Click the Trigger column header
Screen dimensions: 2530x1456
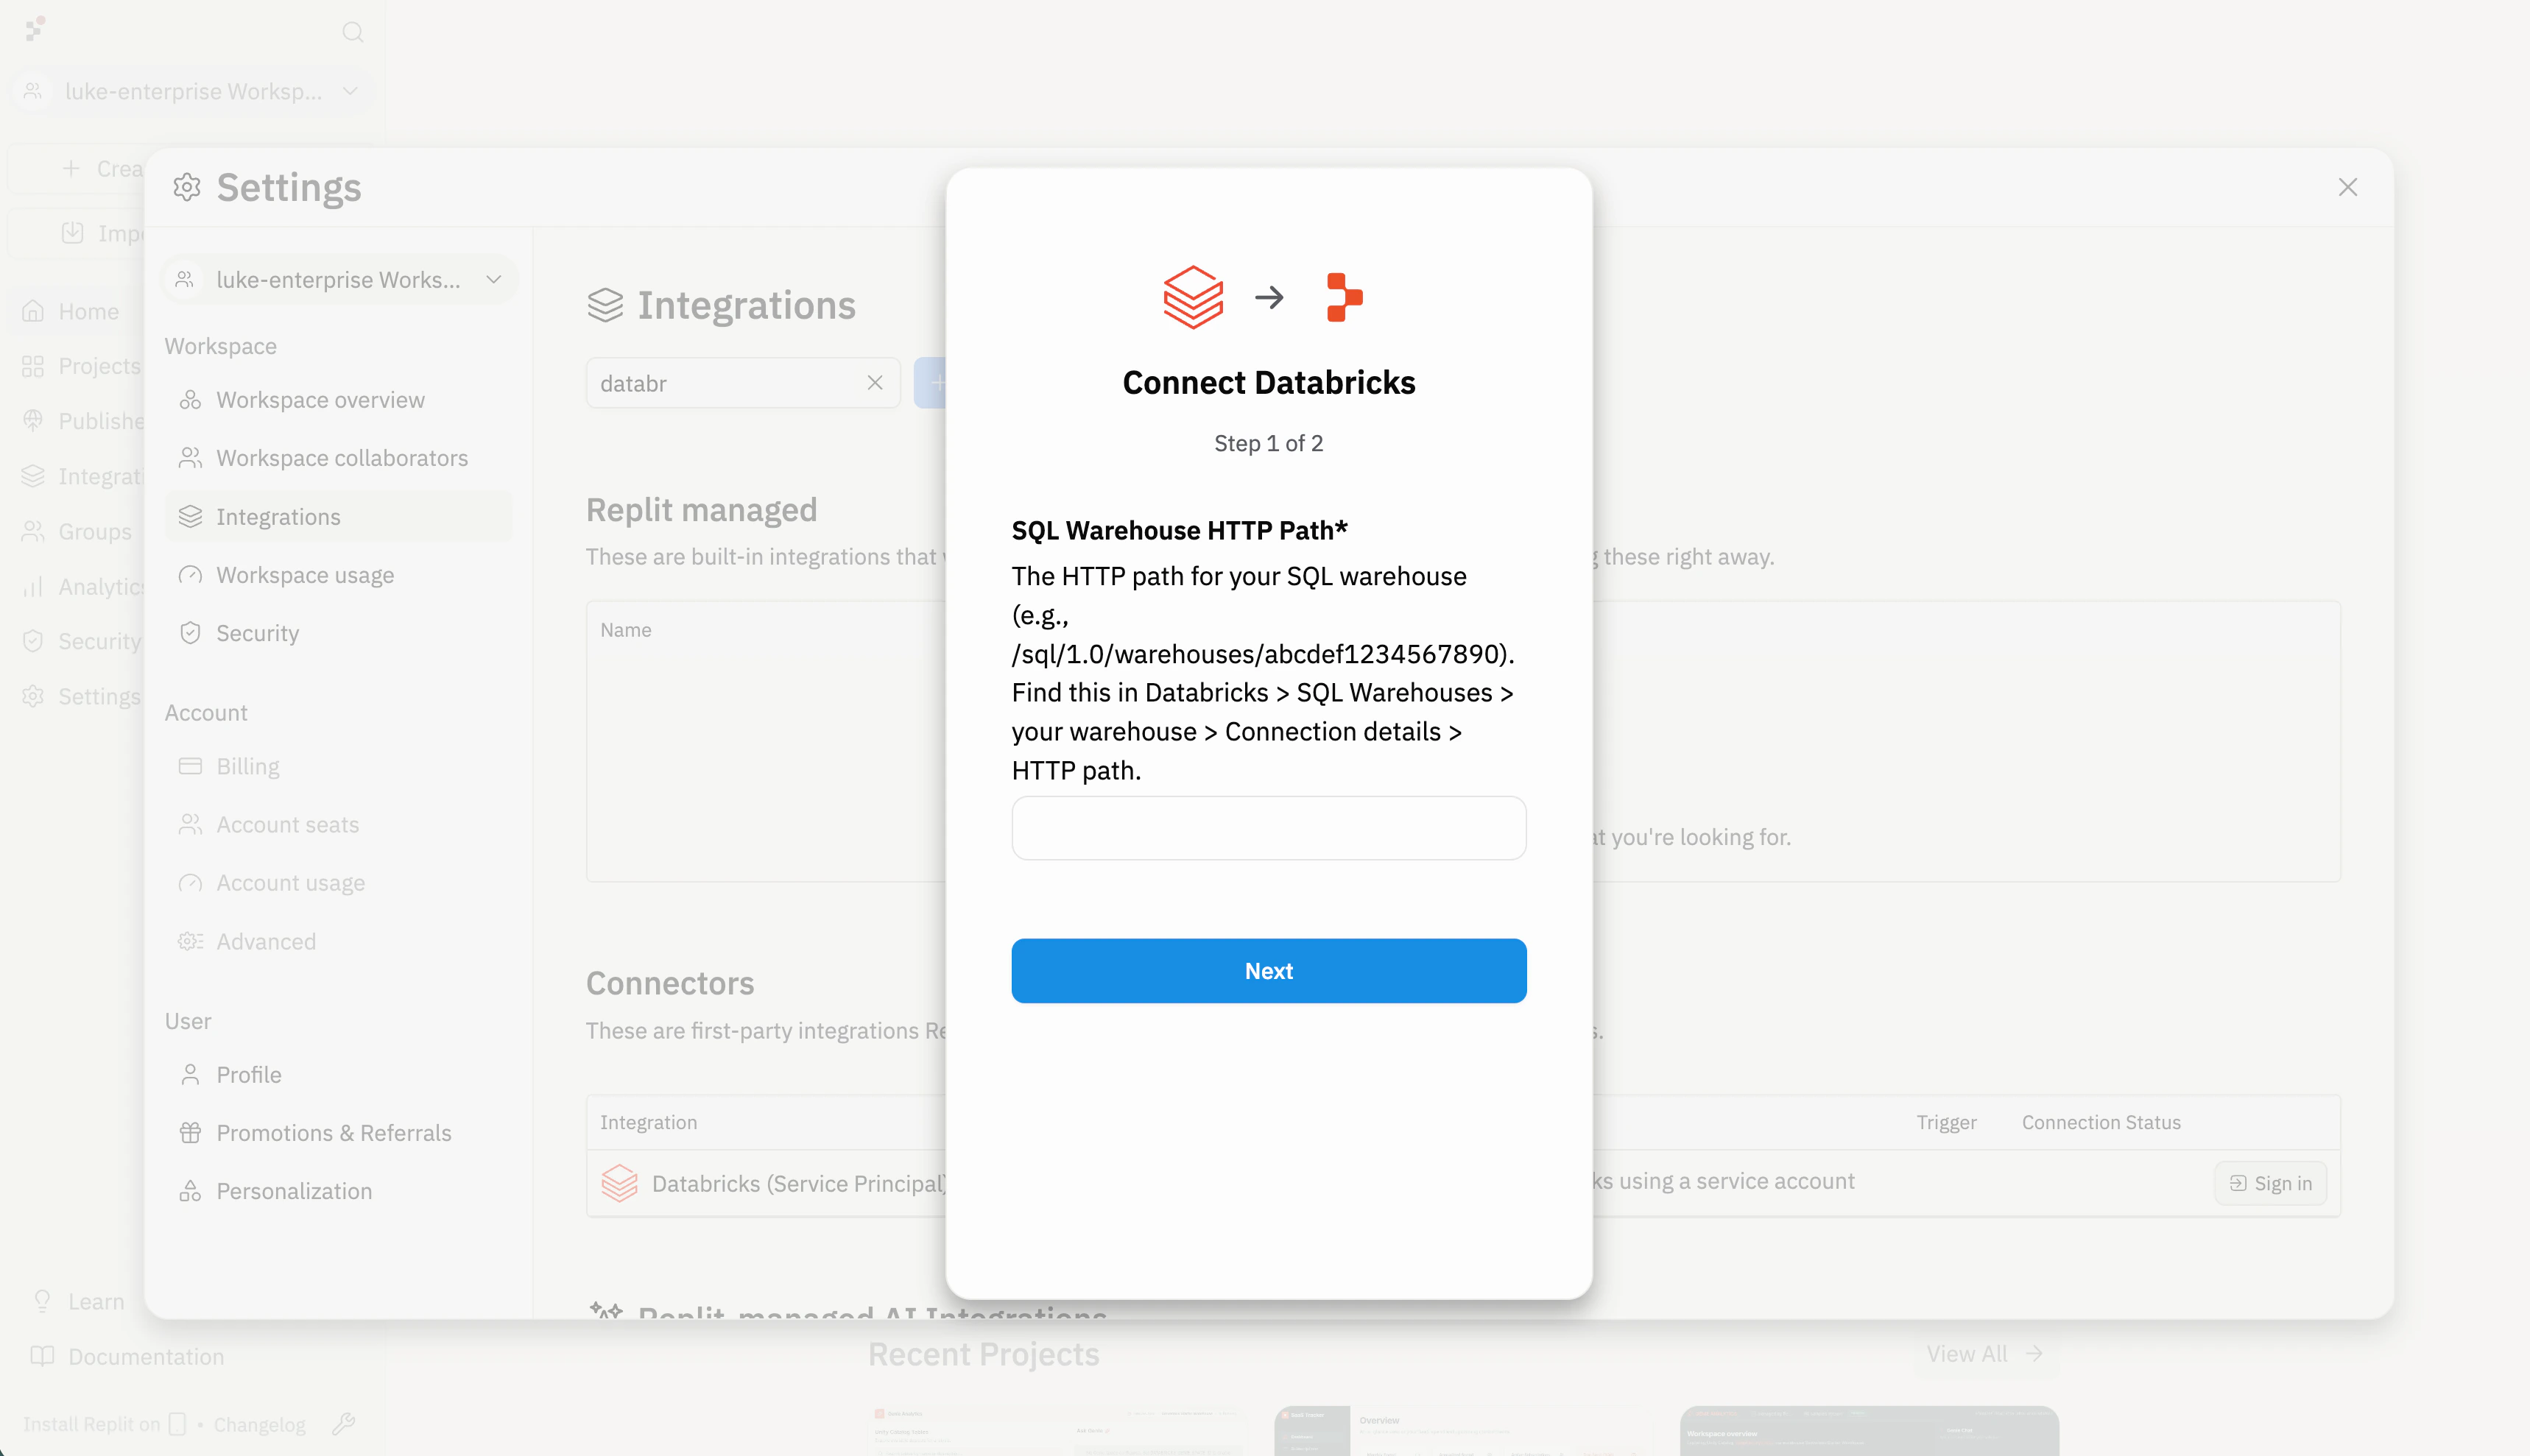coord(1946,1122)
